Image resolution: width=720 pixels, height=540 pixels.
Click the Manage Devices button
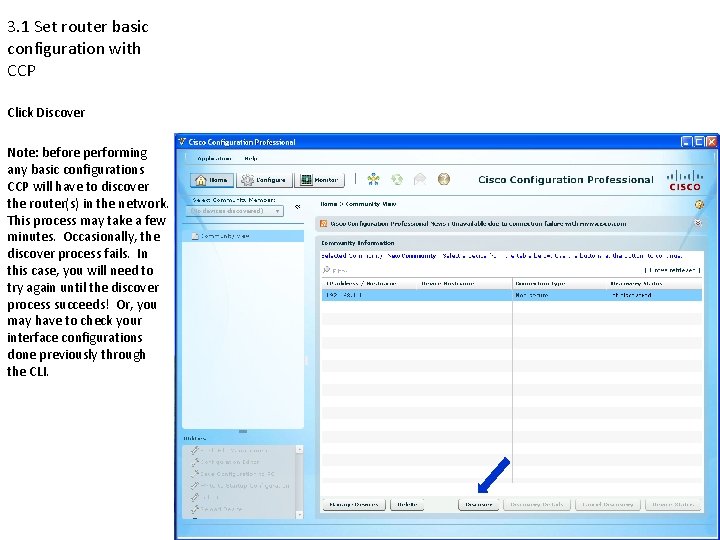pyautogui.click(x=354, y=505)
